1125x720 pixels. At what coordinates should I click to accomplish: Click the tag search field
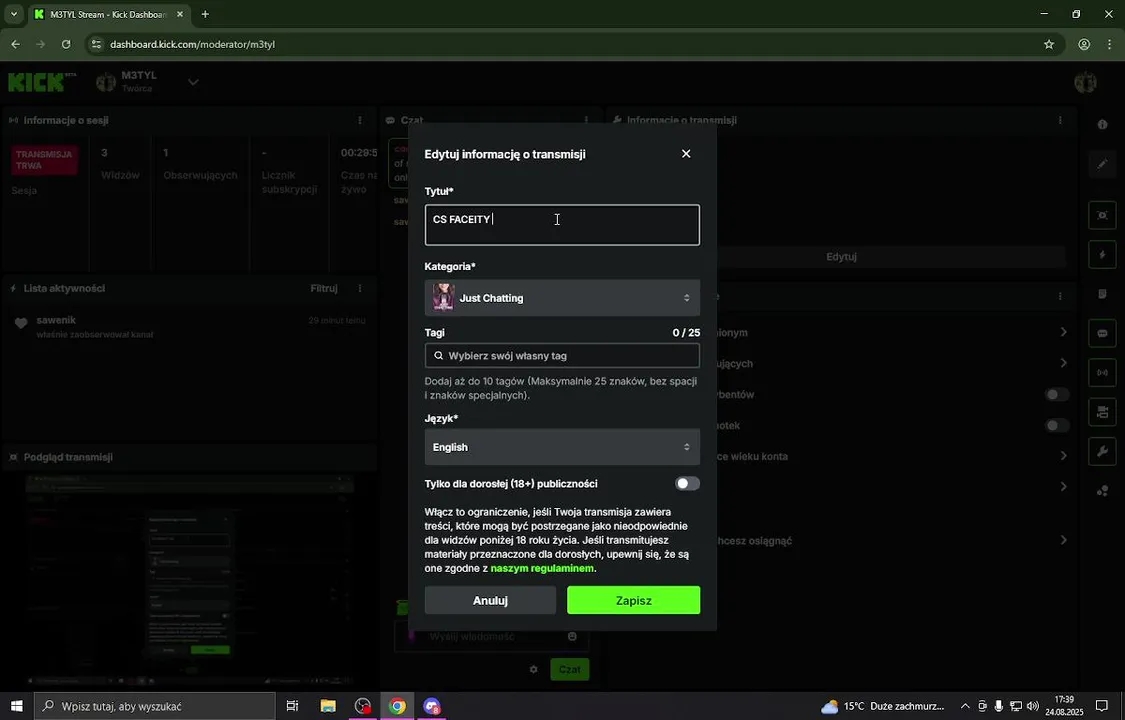562,356
